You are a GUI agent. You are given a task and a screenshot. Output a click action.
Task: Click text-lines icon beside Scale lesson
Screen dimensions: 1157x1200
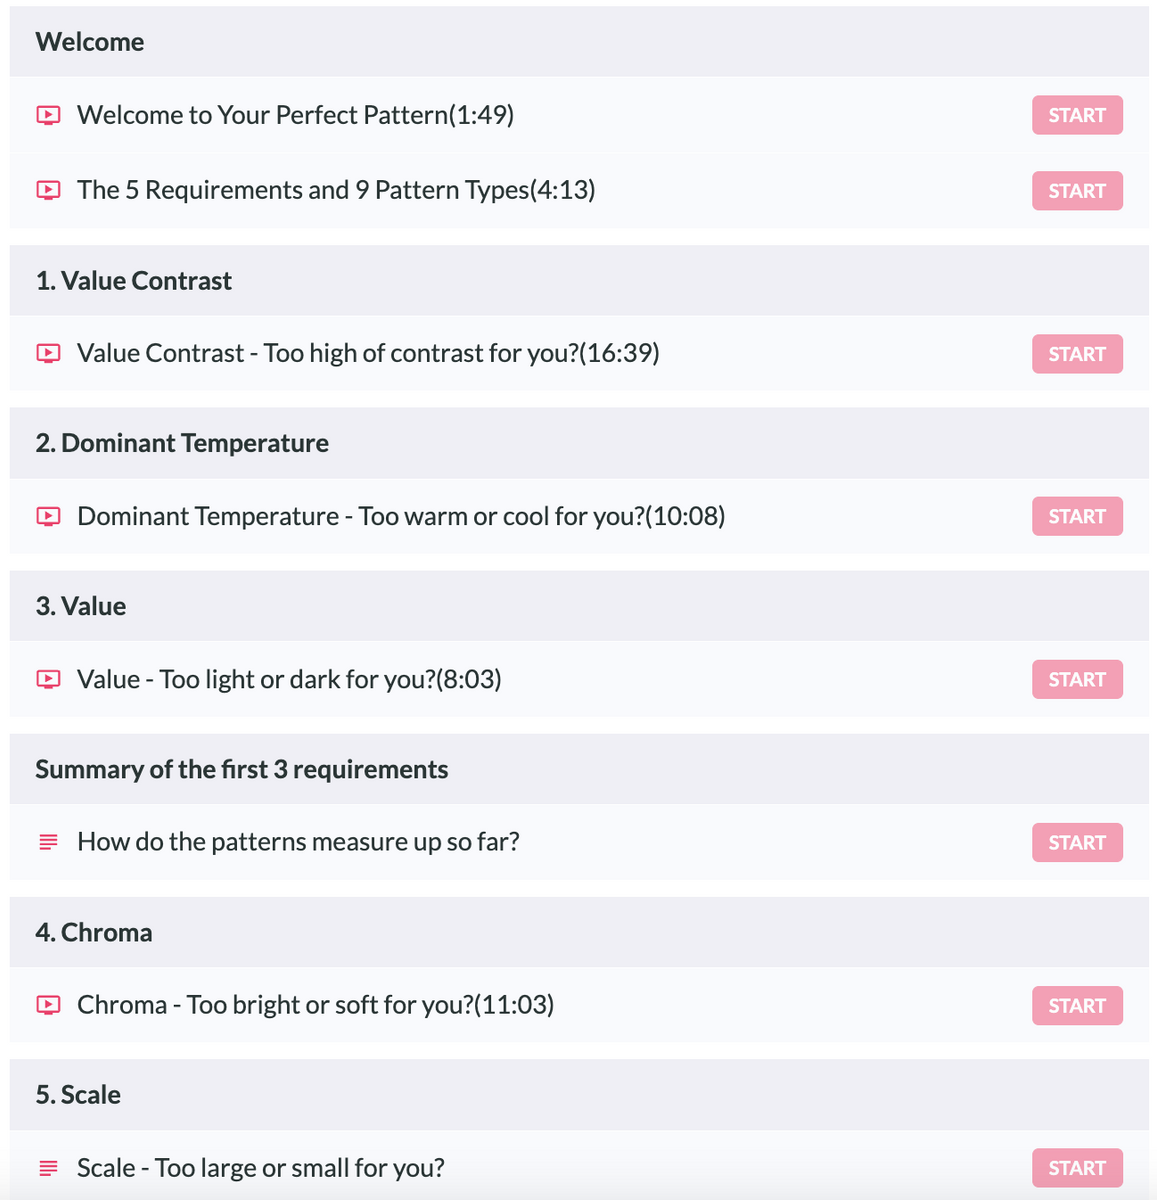click(48, 1168)
